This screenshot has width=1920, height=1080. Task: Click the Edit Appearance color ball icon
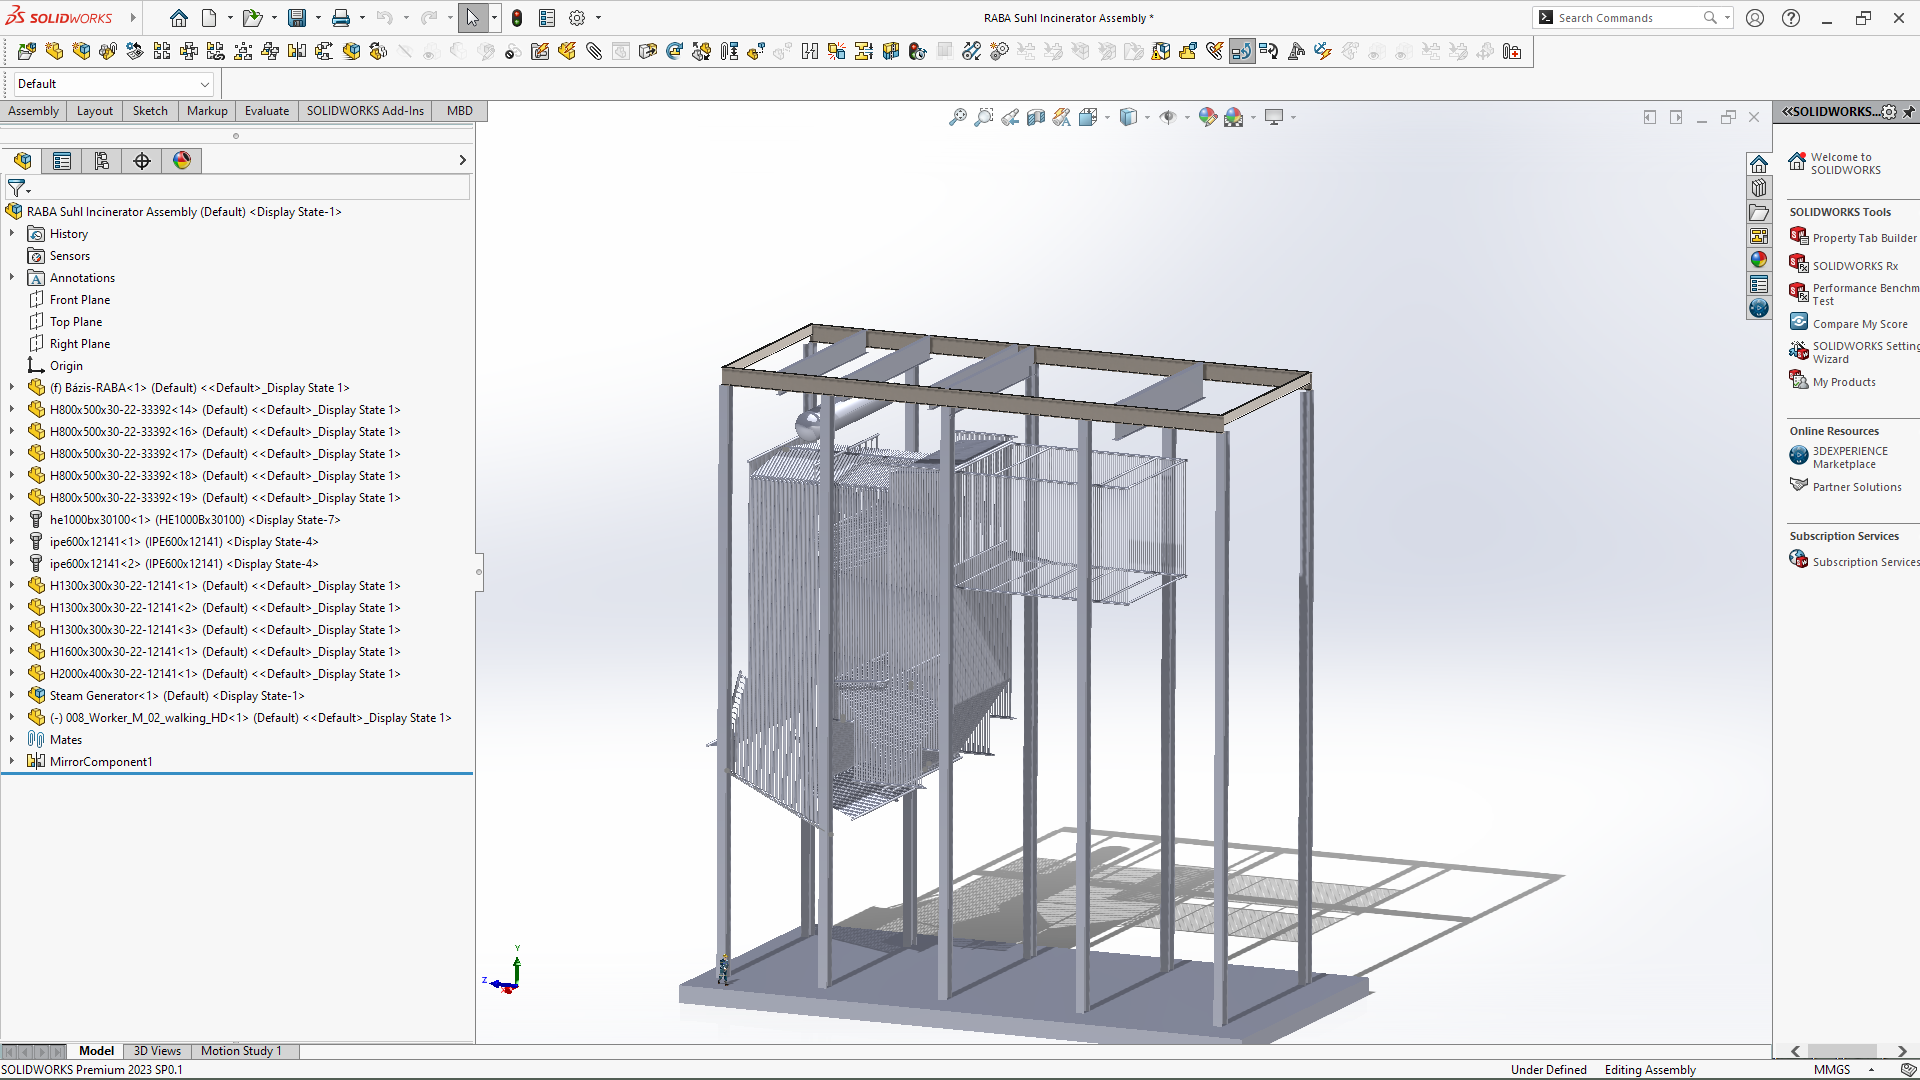coord(1208,117)
